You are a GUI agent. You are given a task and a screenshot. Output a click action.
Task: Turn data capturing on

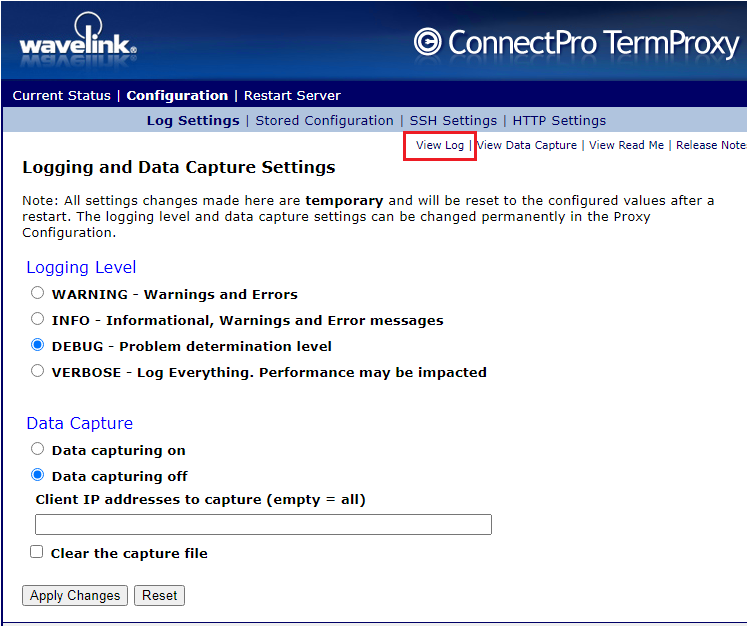point(38,450)
